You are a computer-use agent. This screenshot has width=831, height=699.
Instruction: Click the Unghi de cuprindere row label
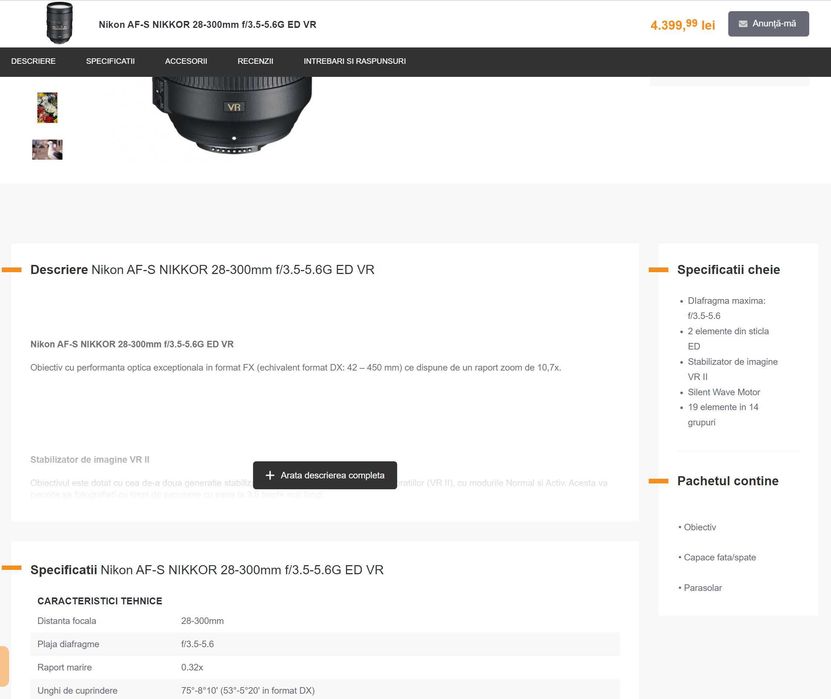(77, 691)
